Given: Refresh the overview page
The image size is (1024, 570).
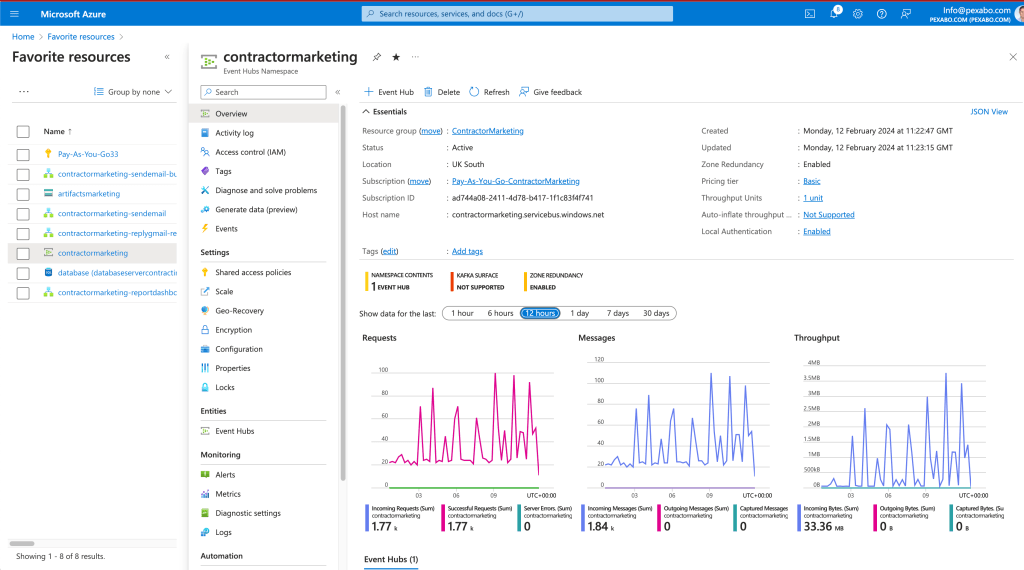Looking at the screenshot, I should pos(489,92).
